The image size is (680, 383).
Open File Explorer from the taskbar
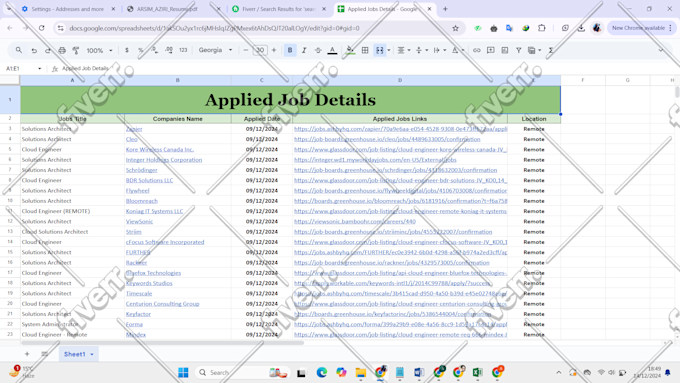tap(360, 373)
